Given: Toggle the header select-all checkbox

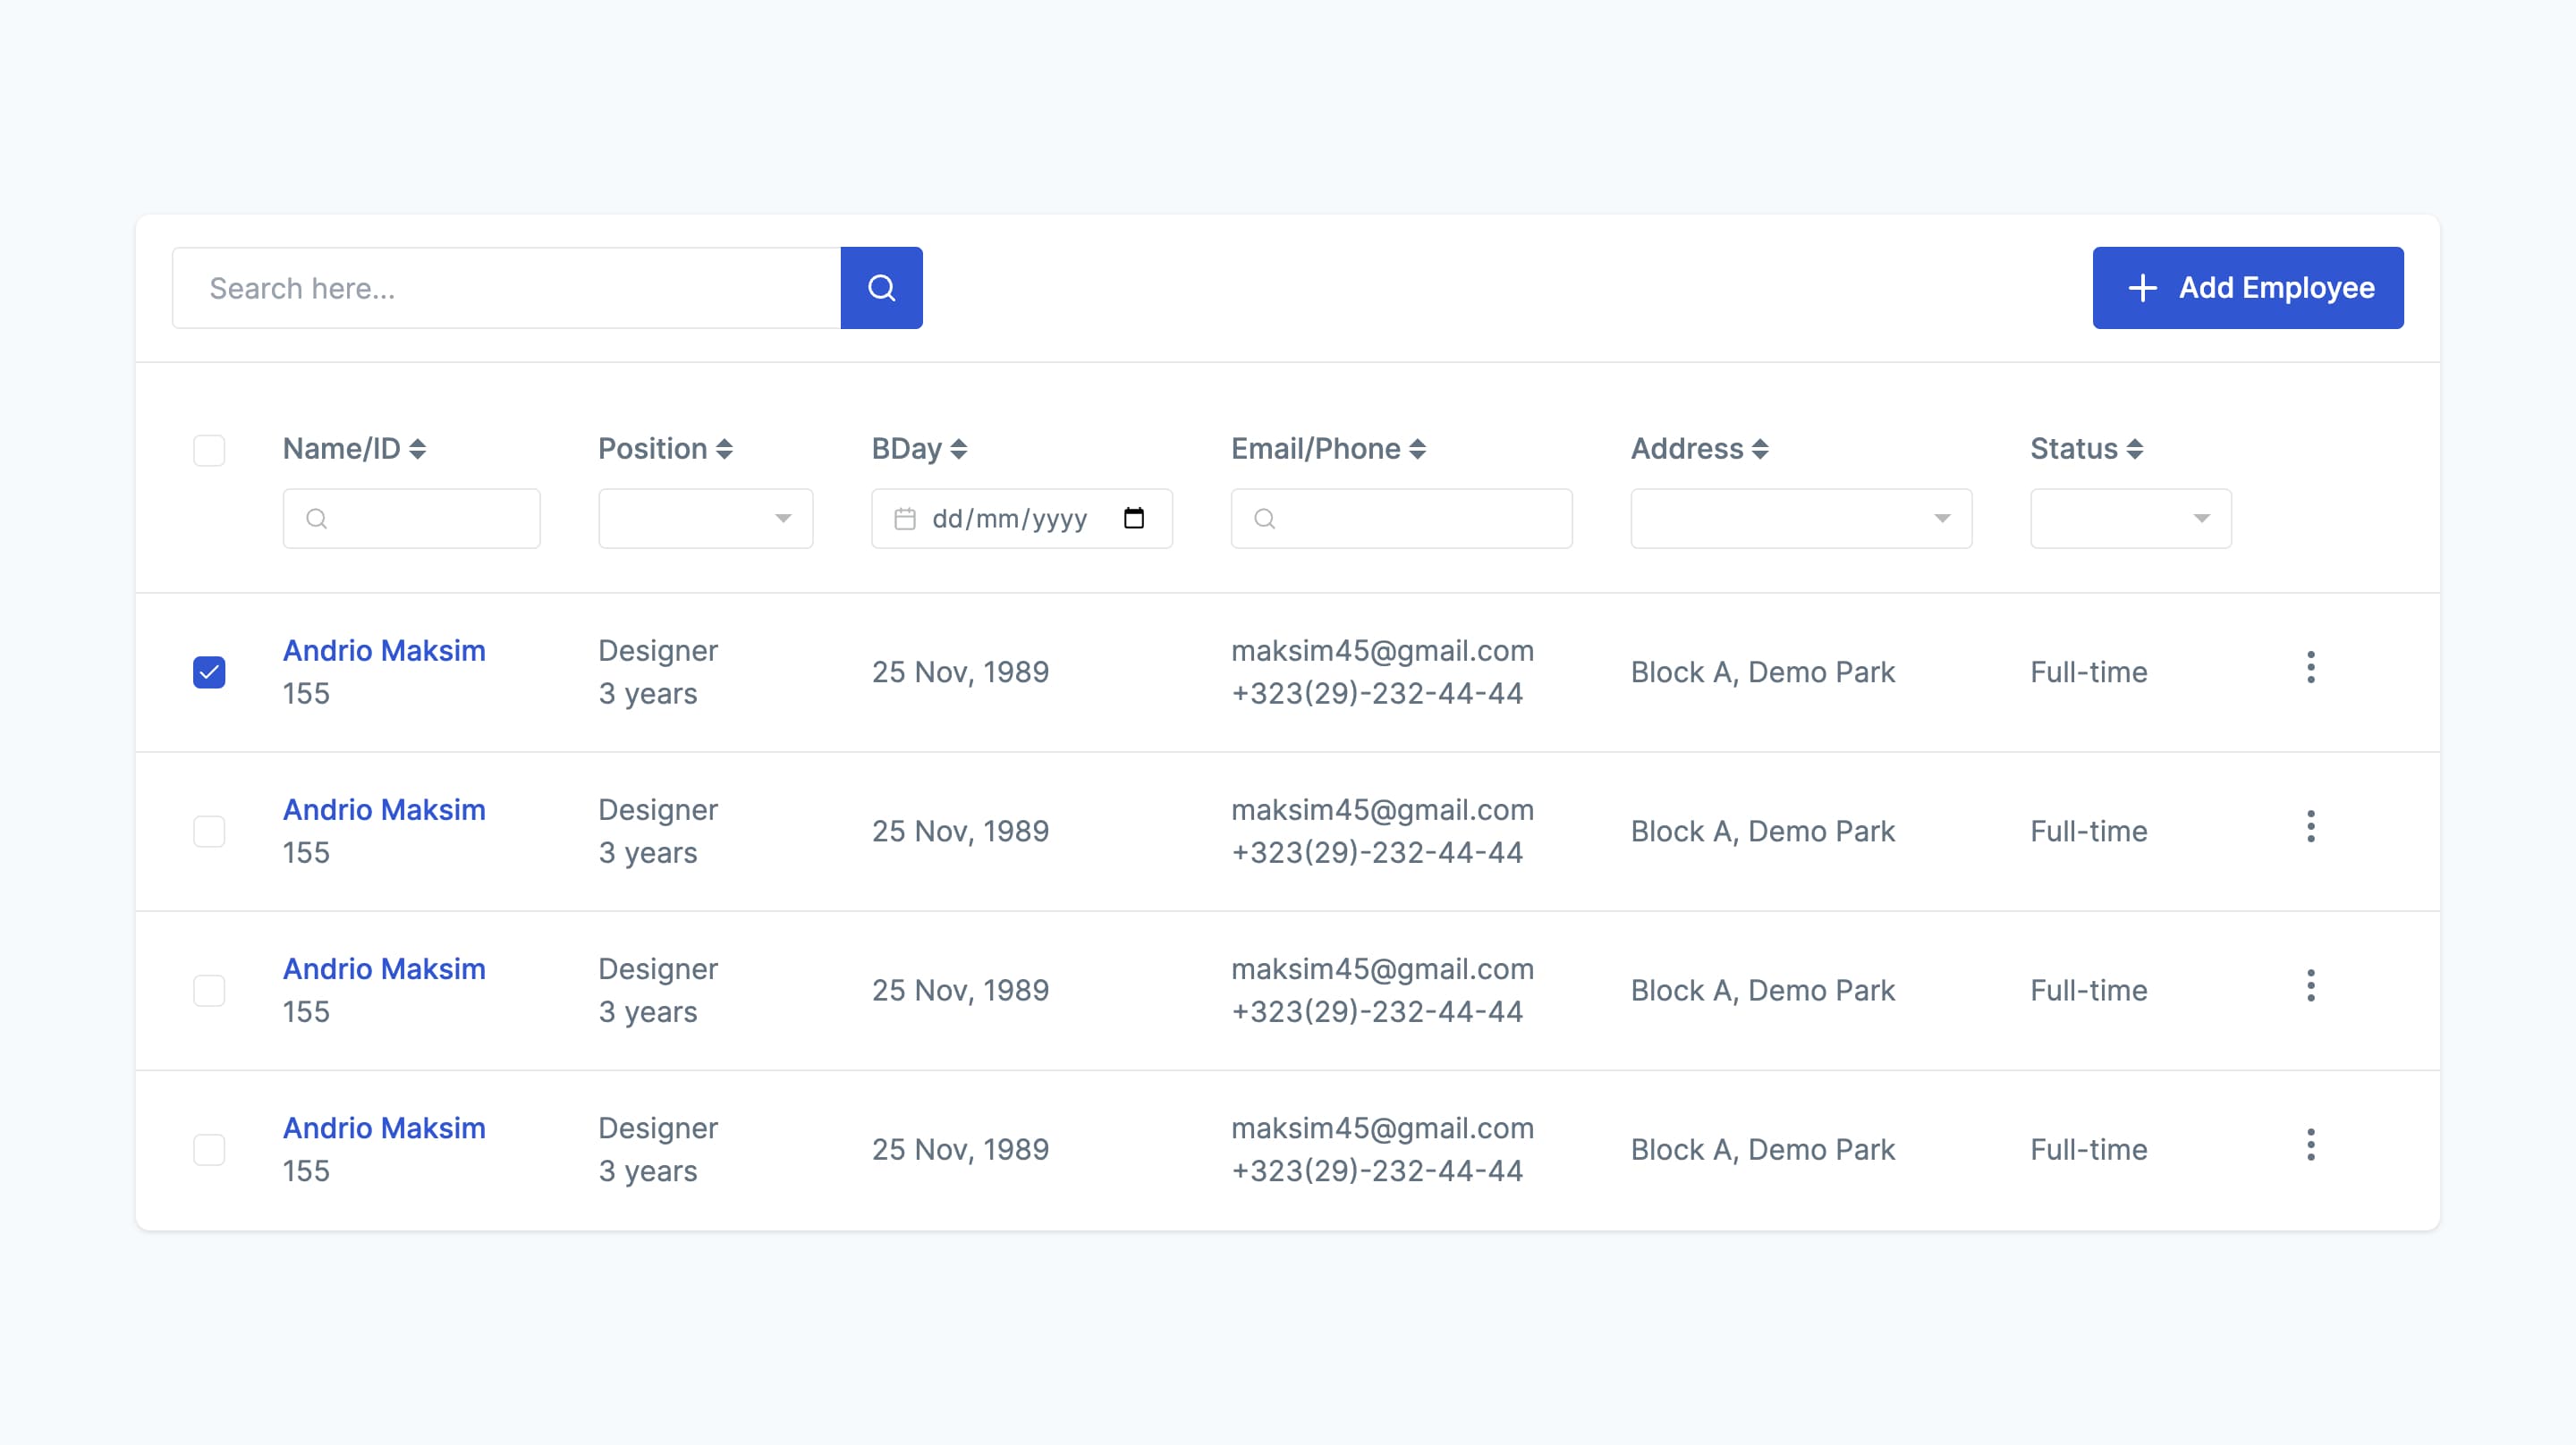Looking at the screenshot, I should coord(210,449).
